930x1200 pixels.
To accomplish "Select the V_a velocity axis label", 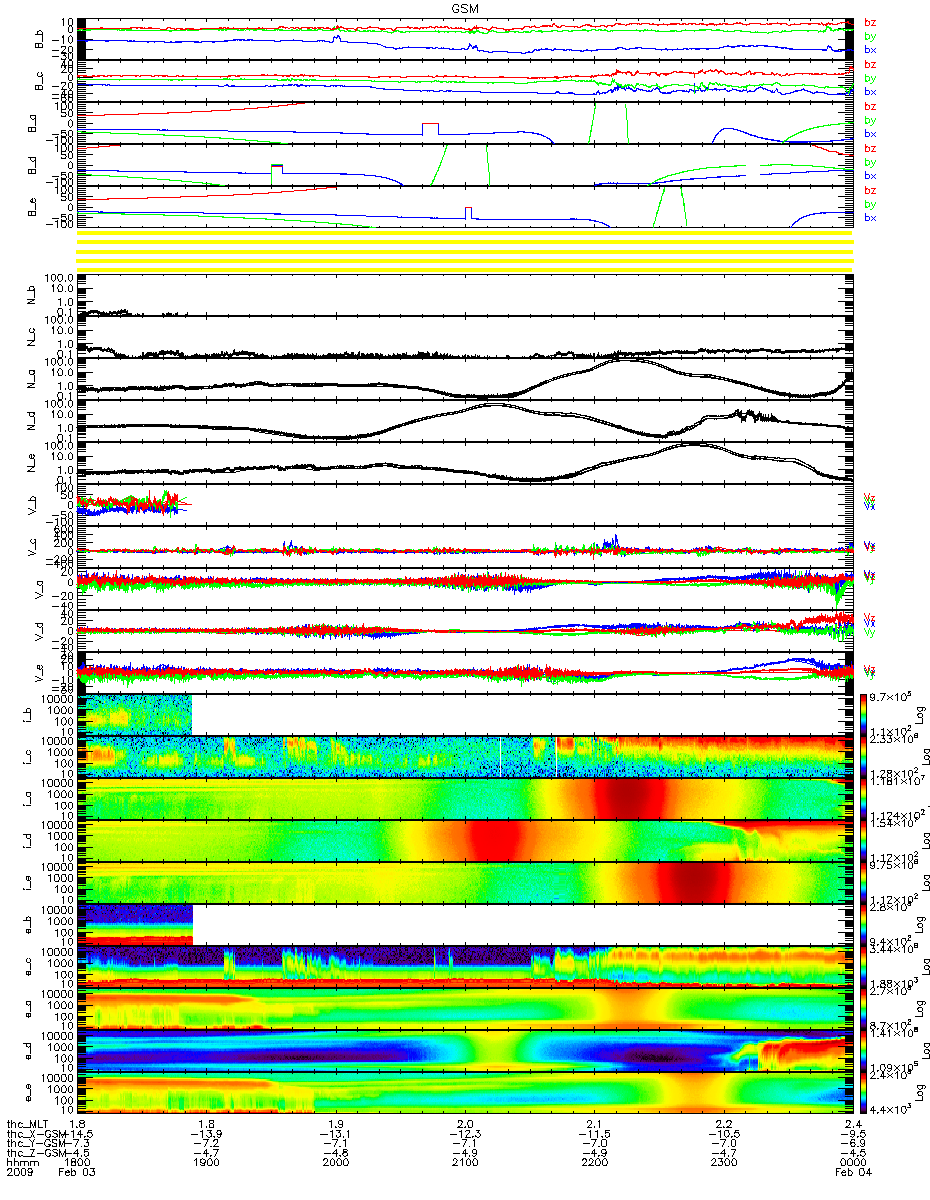I will (x=41, y=590).
